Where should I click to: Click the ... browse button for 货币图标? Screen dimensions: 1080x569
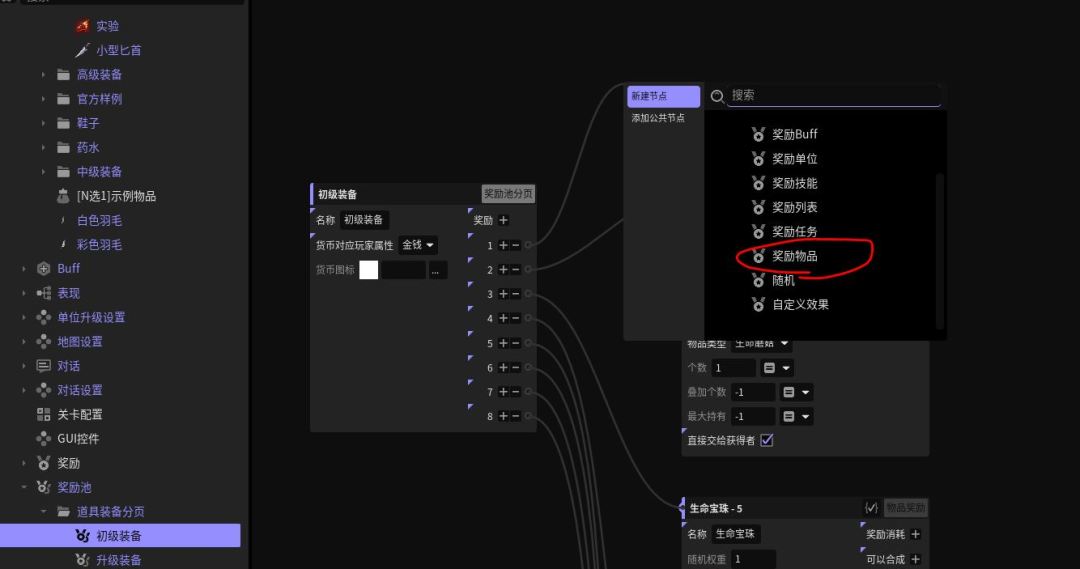(435, 270)
